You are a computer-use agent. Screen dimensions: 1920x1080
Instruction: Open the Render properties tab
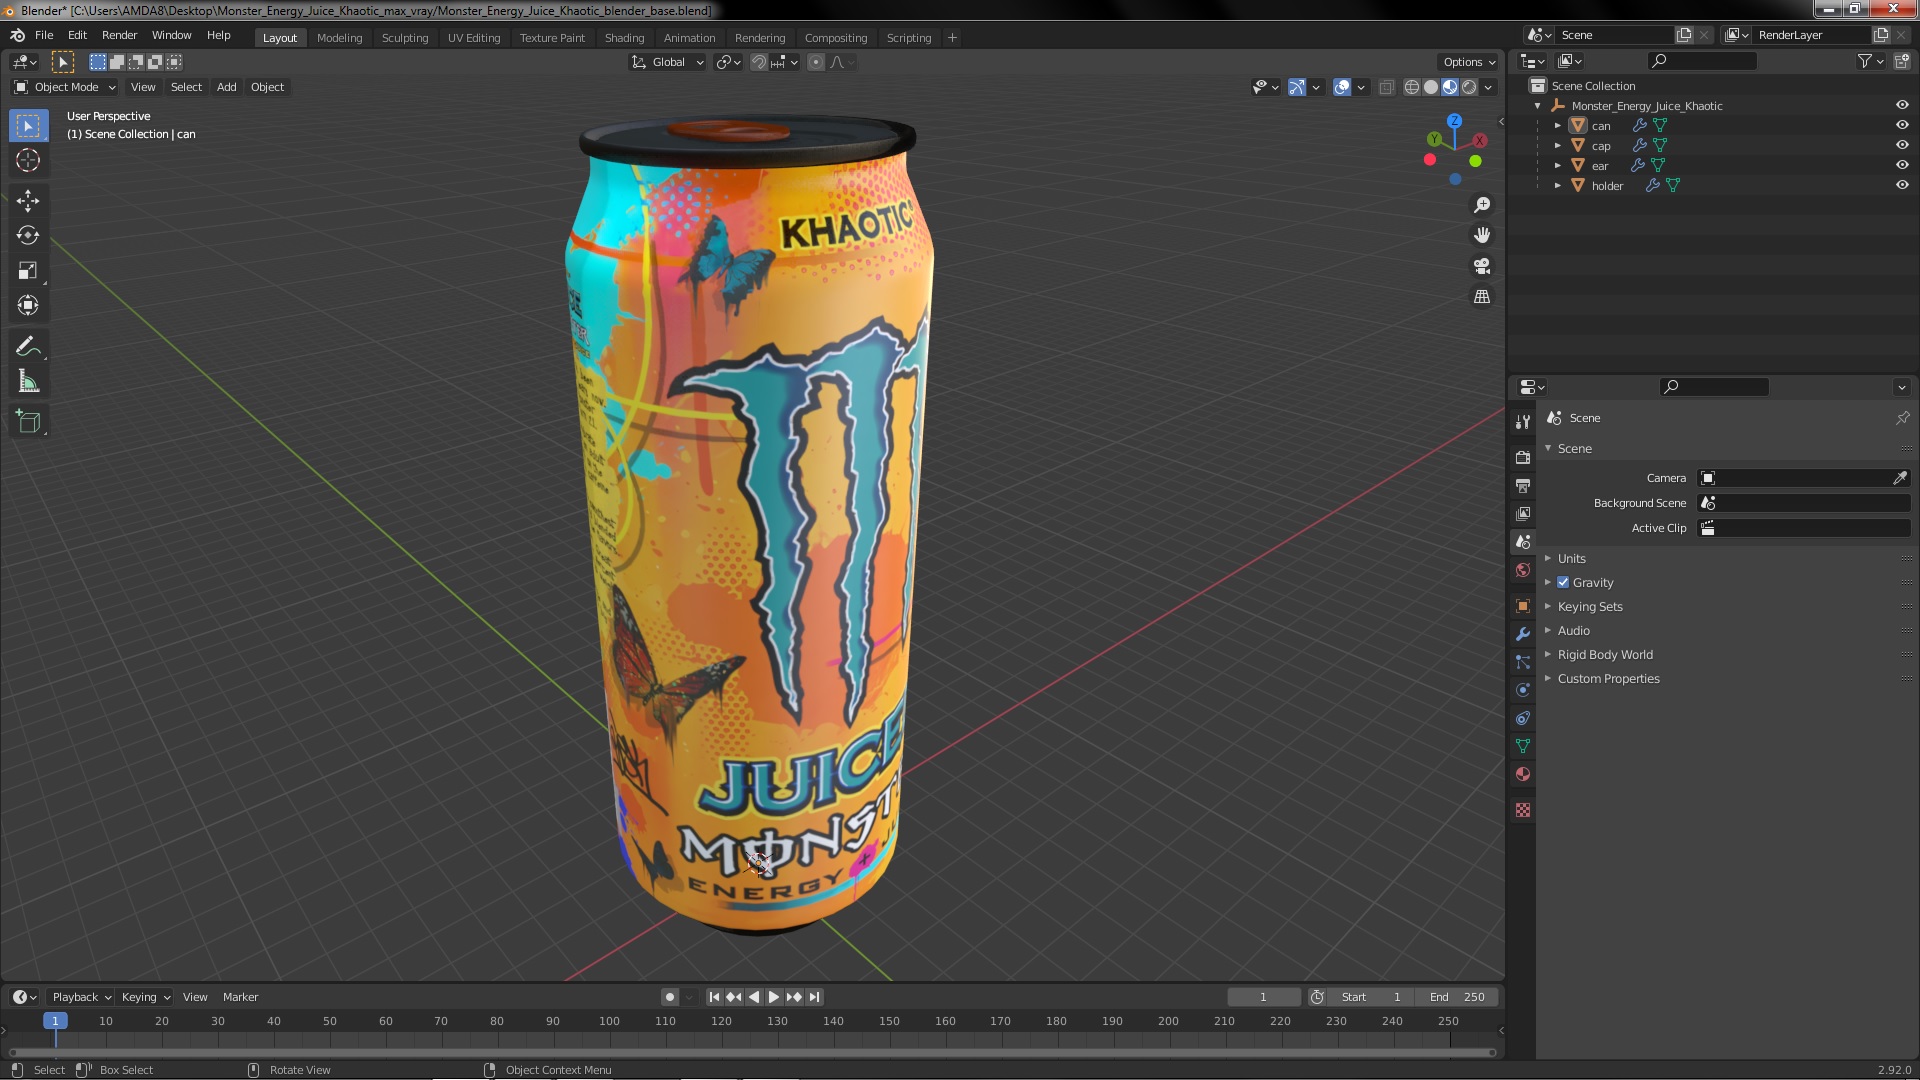[x=1523, y=457]
